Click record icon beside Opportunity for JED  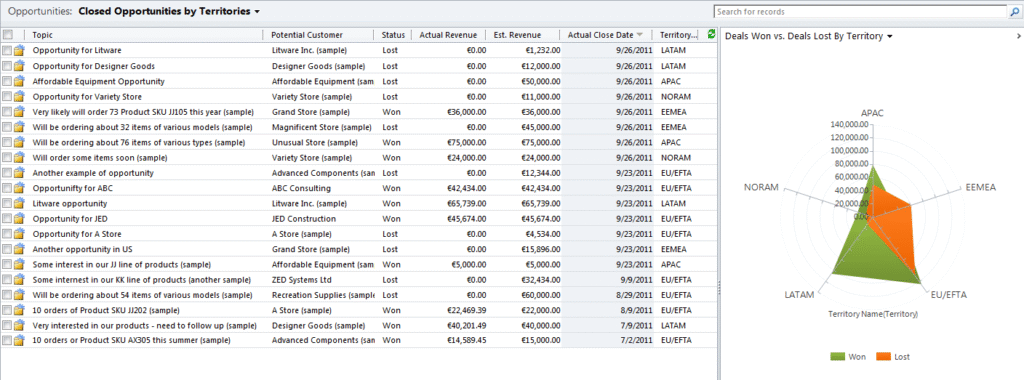[19, 219]
